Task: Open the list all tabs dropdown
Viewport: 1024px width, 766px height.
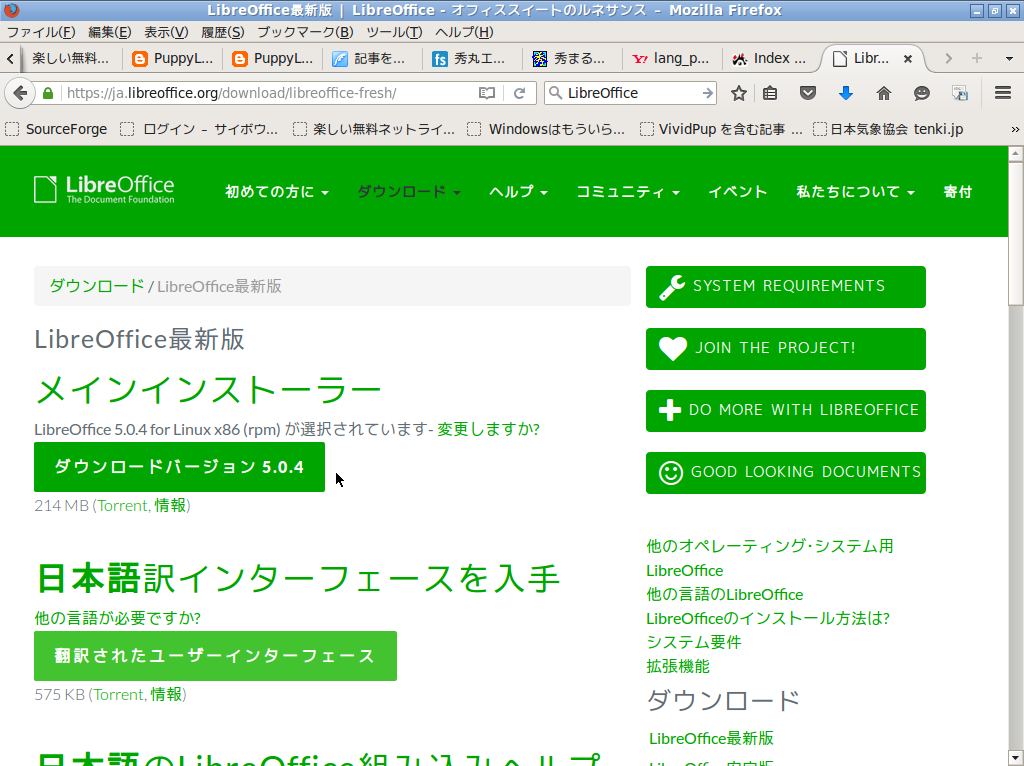Action: pos(1009,58)
